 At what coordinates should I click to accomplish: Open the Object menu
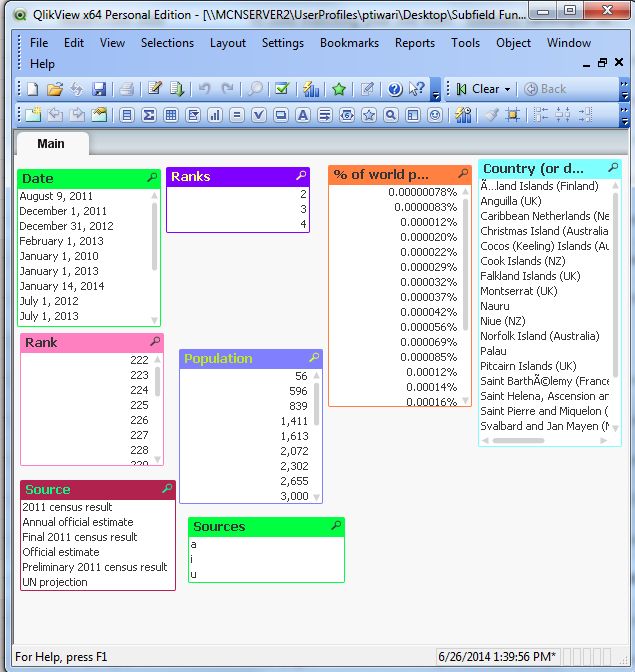pyautogui.click(x=513, y=43)
